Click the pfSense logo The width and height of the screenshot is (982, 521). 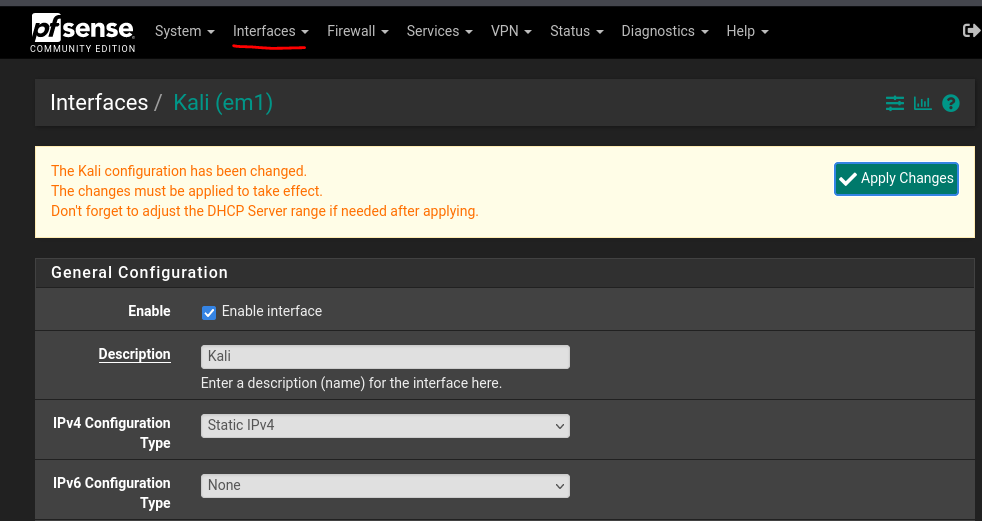point(82,32)
